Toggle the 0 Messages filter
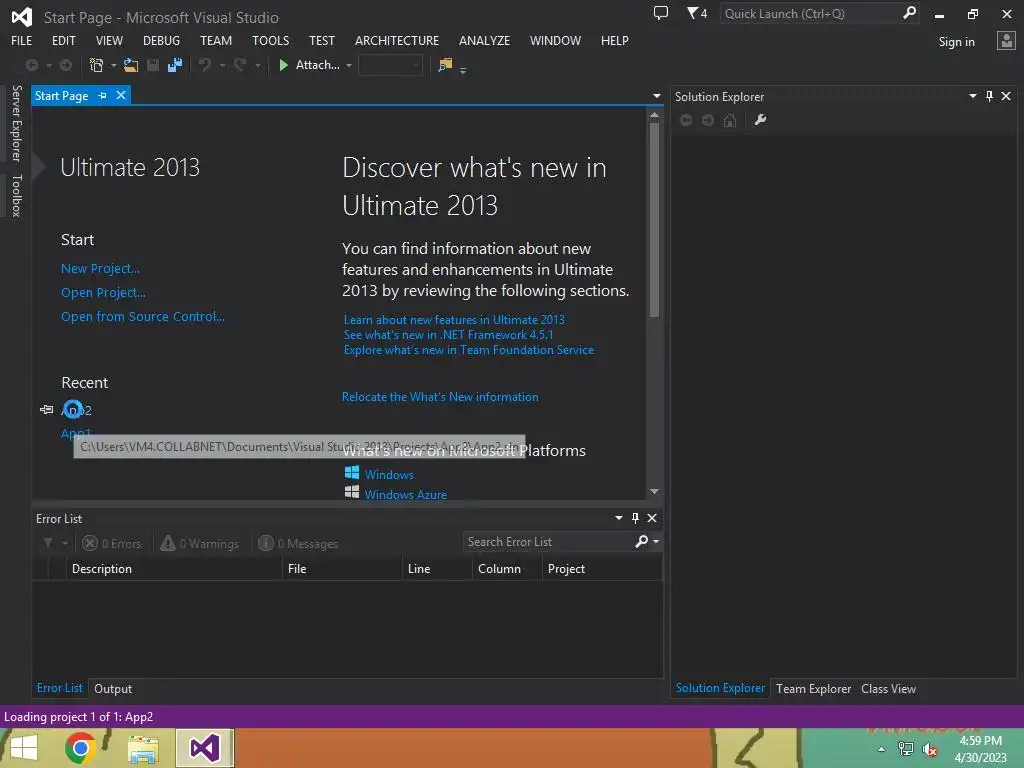 (298, 543)
